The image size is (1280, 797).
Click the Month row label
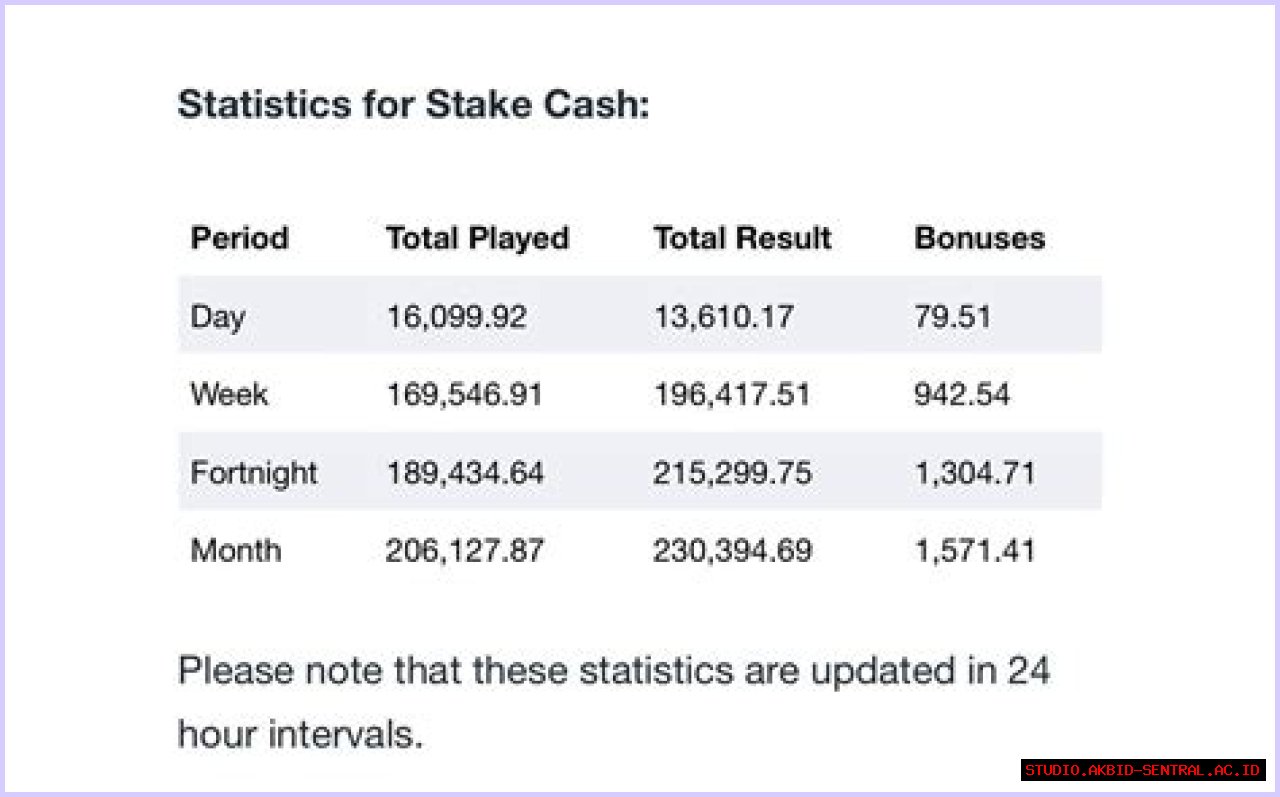(236, 550)
